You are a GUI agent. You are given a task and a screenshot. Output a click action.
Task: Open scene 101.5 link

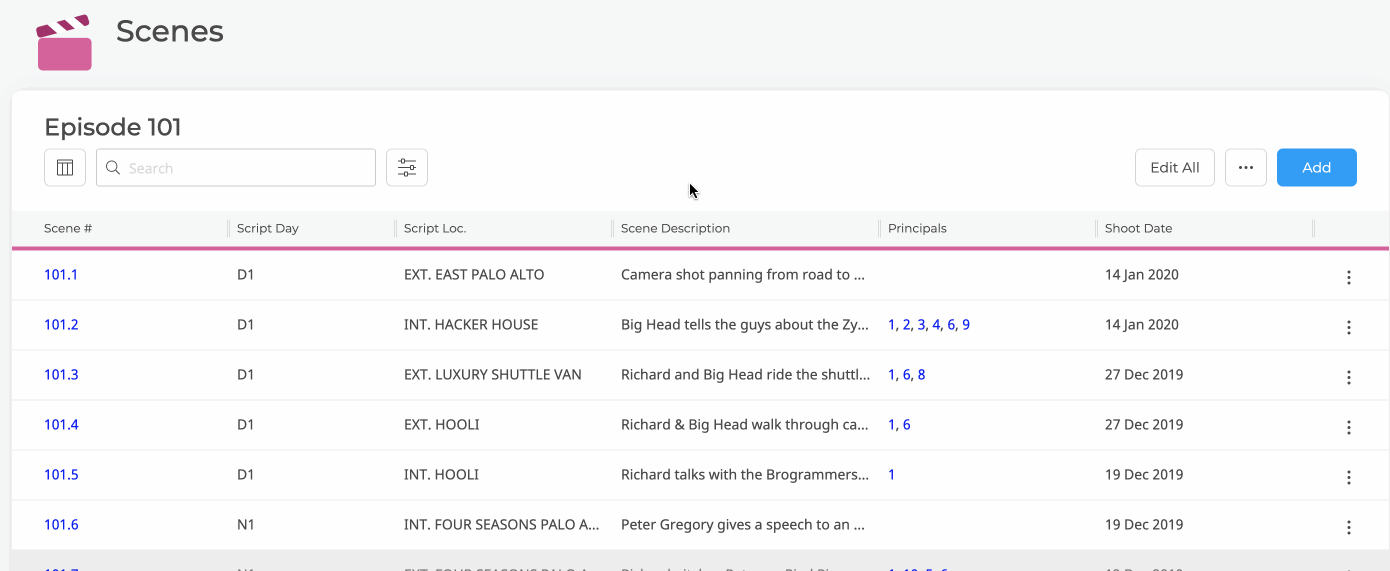pyautogui.click(x=61, y=474)
